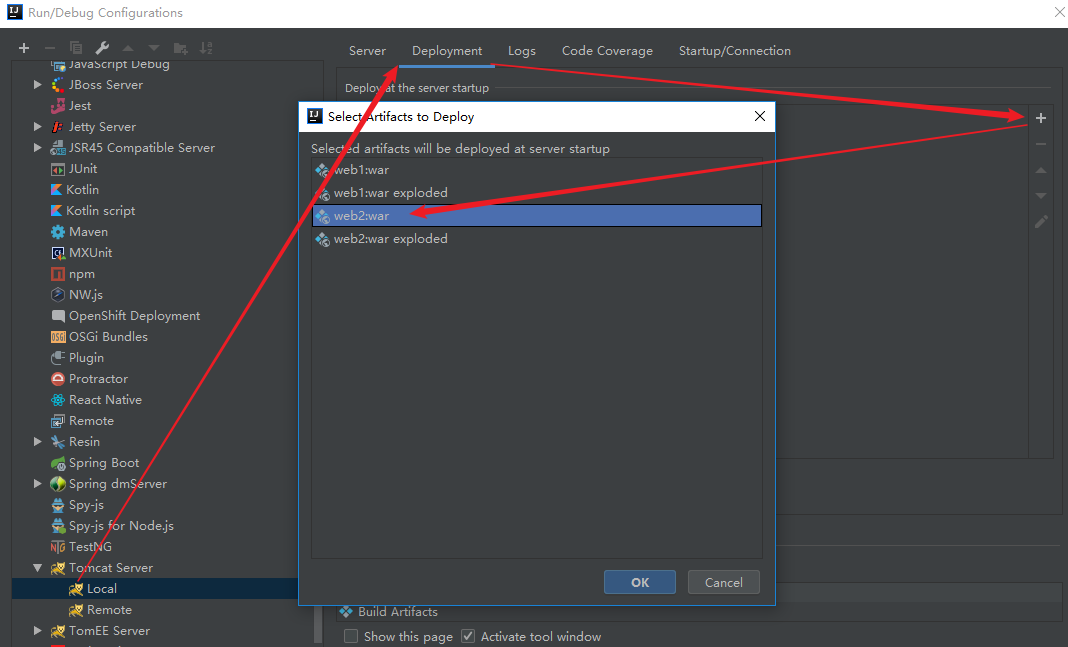The height and width of the screenshot is (647, 1068).
Task: Open edit defaults wrench icon
Action: pyautogui.click(x=102, y=48)
